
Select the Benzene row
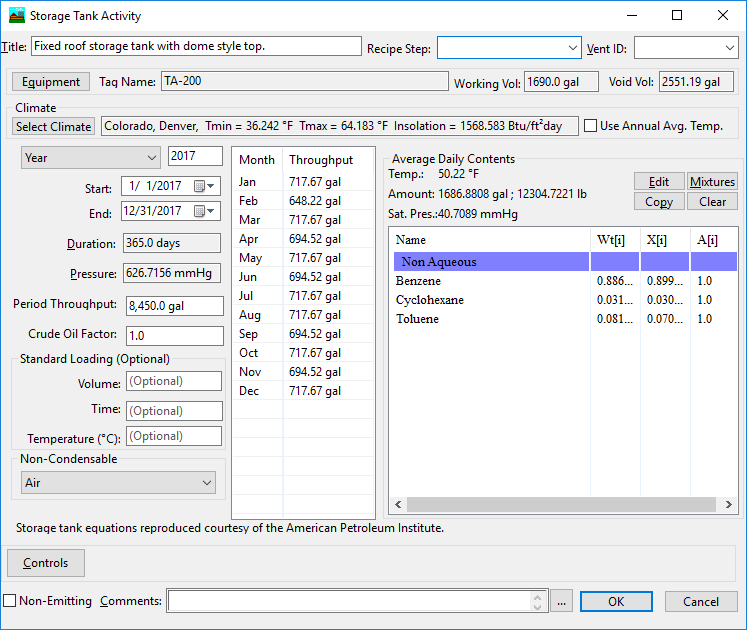(x=565, y=281)
